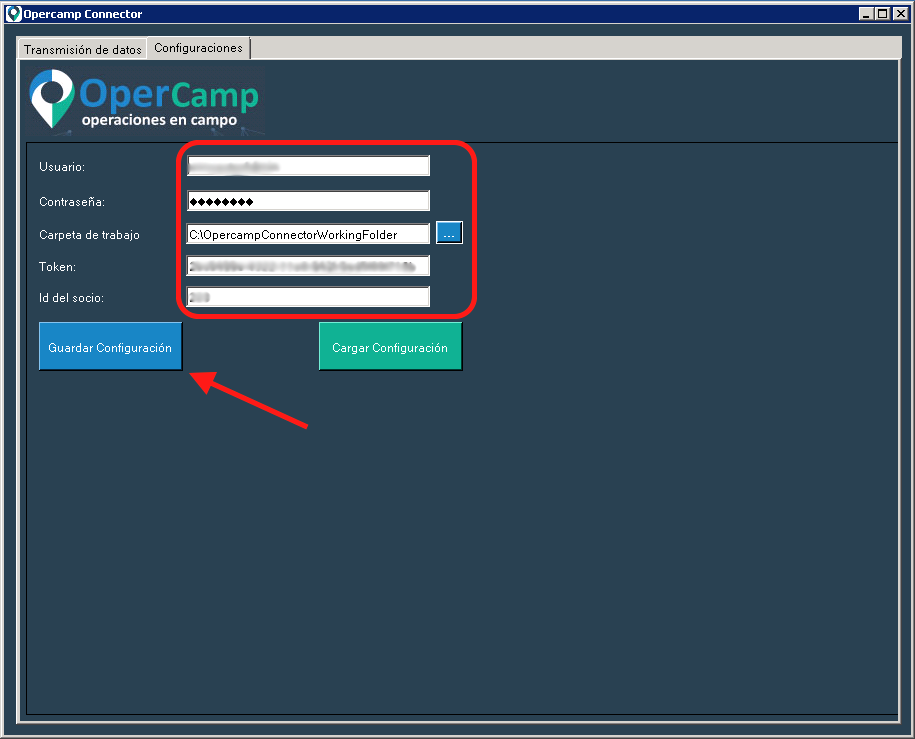
Task: Click the Carpeta de trabajo path field
Action: pos(308,235)
